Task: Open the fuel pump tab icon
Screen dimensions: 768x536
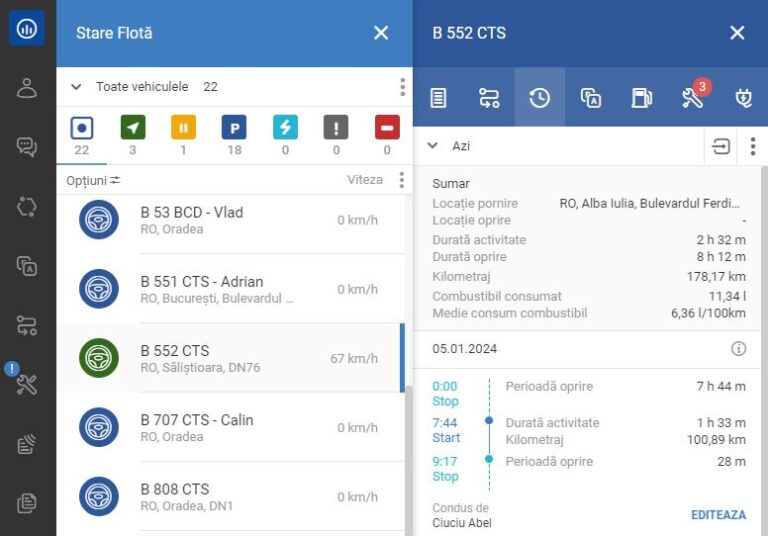Action: coord(641,97)
